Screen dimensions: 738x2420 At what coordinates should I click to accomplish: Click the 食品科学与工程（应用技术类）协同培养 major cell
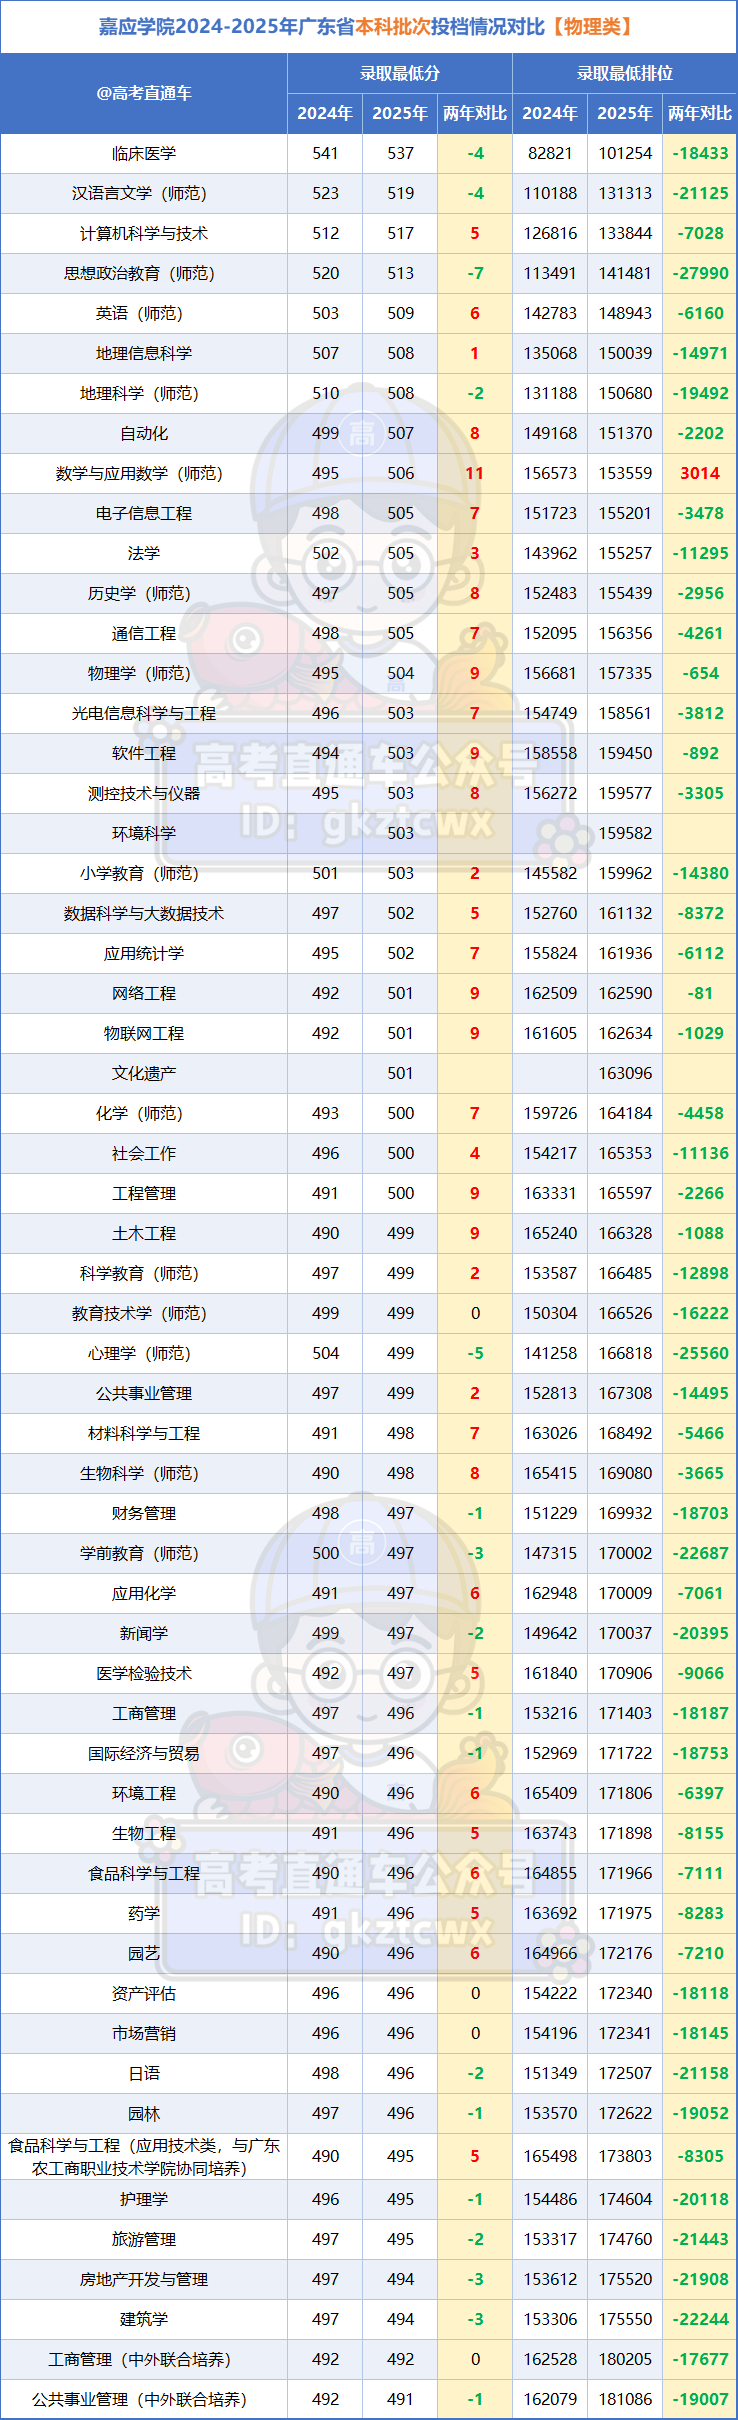point(144,2156)
